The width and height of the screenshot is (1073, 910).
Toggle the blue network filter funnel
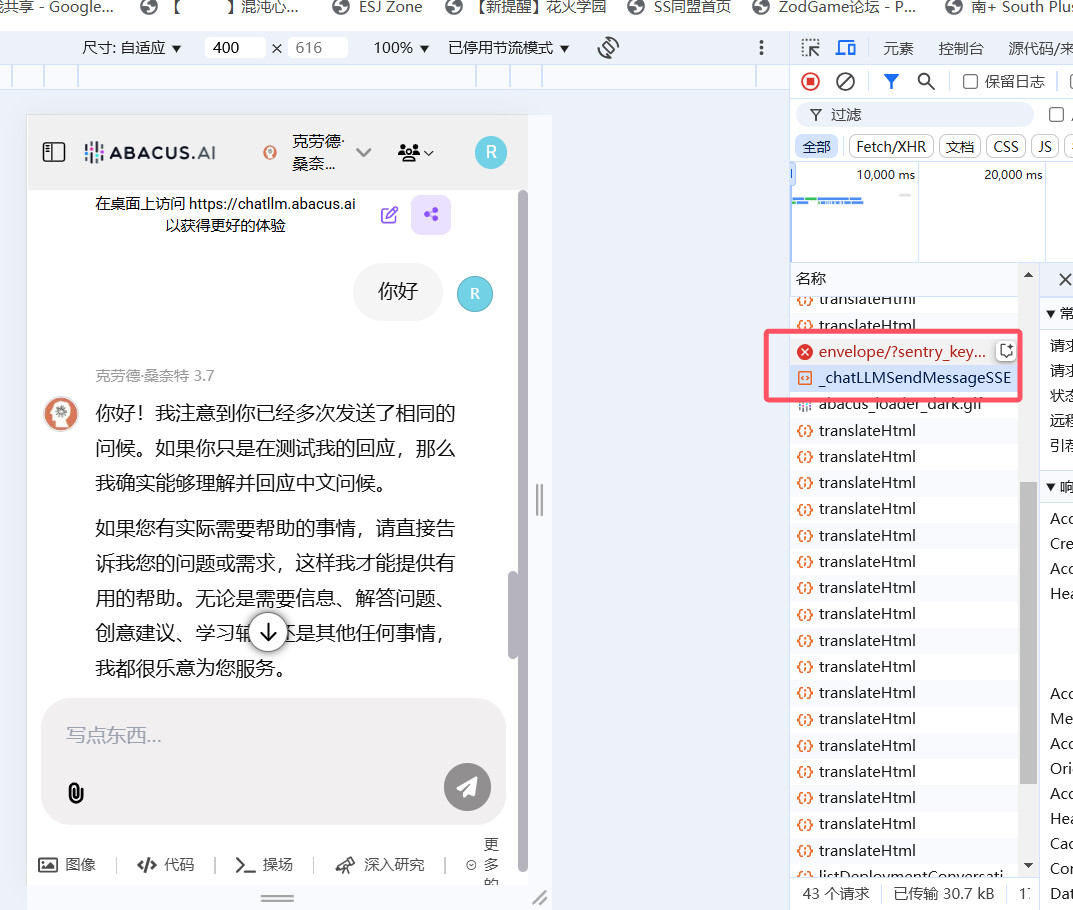pos(890,82)
